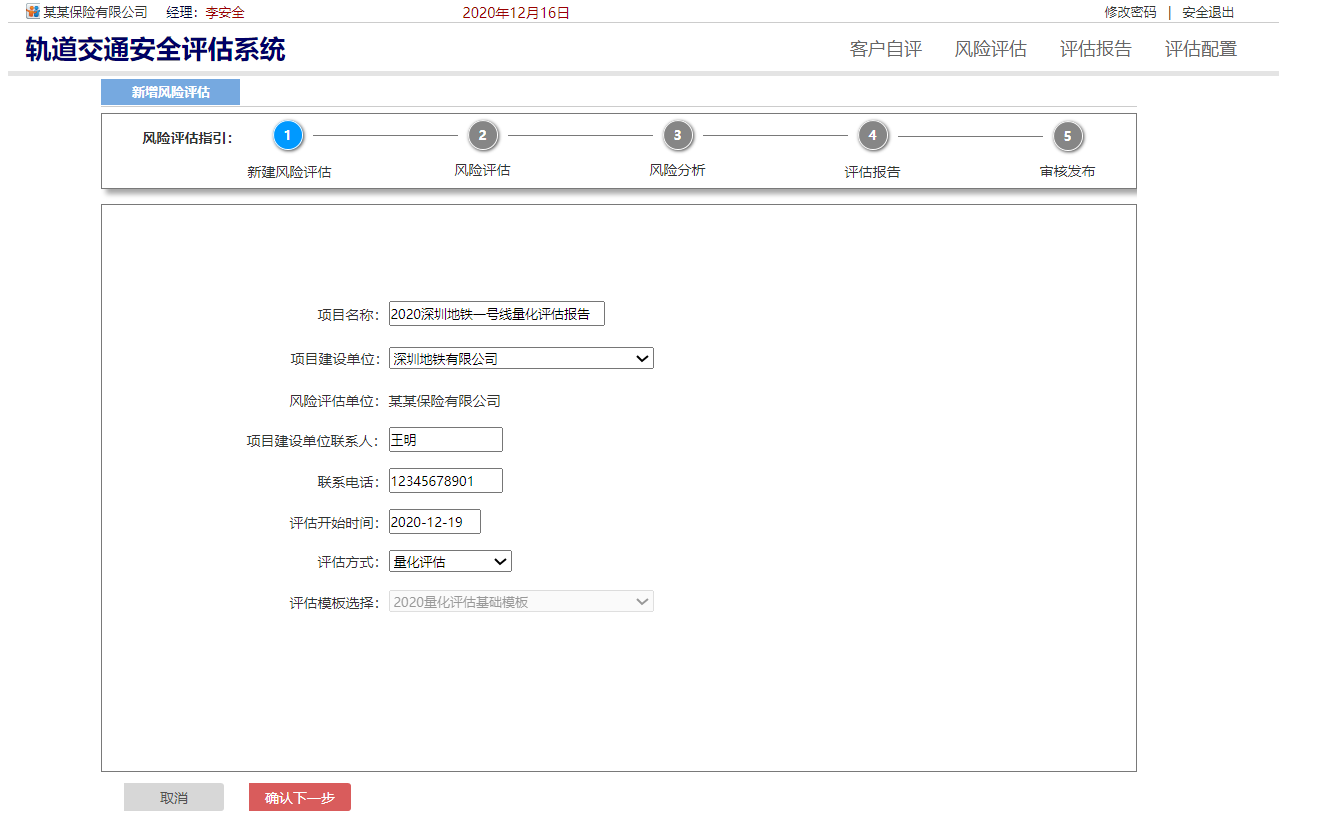Screen dimensions: 1320x838
Task: Click step 4 circle 评估报告
Action: click(x=872, y=135)
